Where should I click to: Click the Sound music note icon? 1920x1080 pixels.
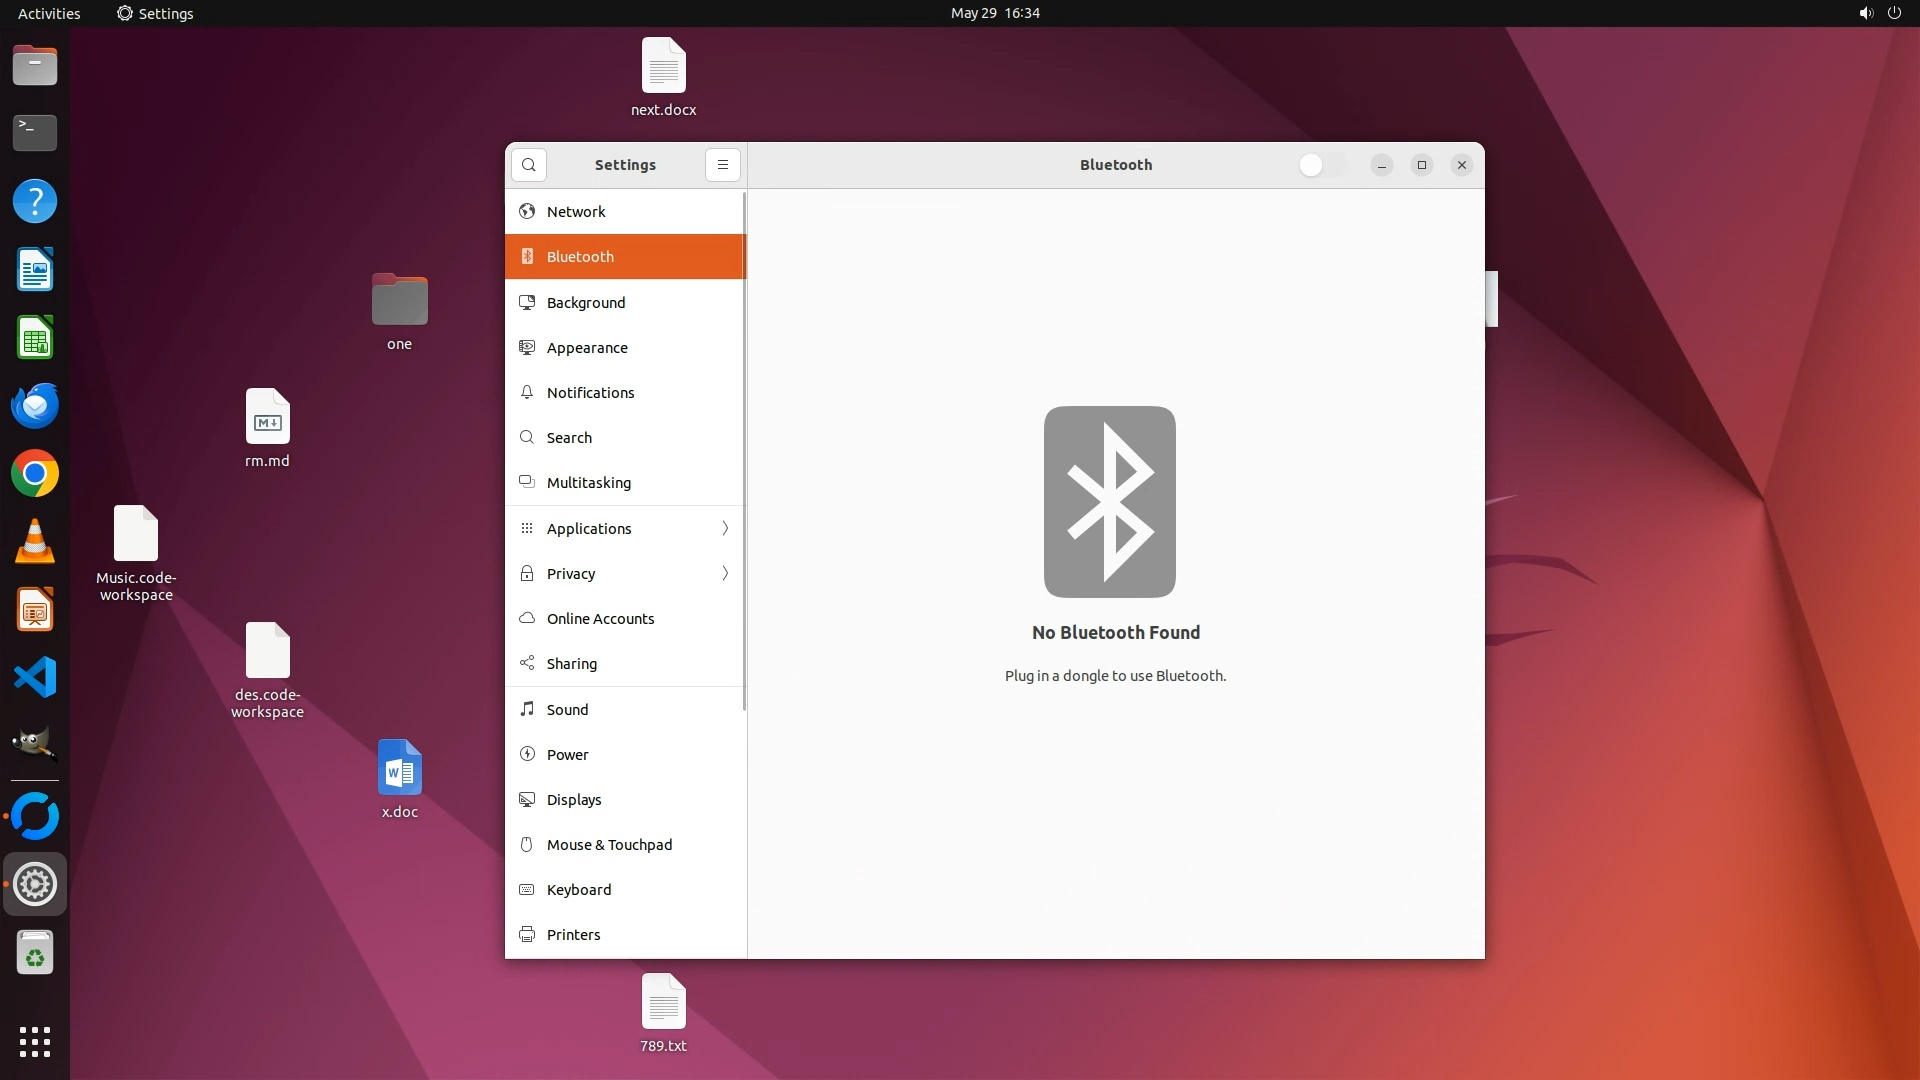[x=527, y=709]
